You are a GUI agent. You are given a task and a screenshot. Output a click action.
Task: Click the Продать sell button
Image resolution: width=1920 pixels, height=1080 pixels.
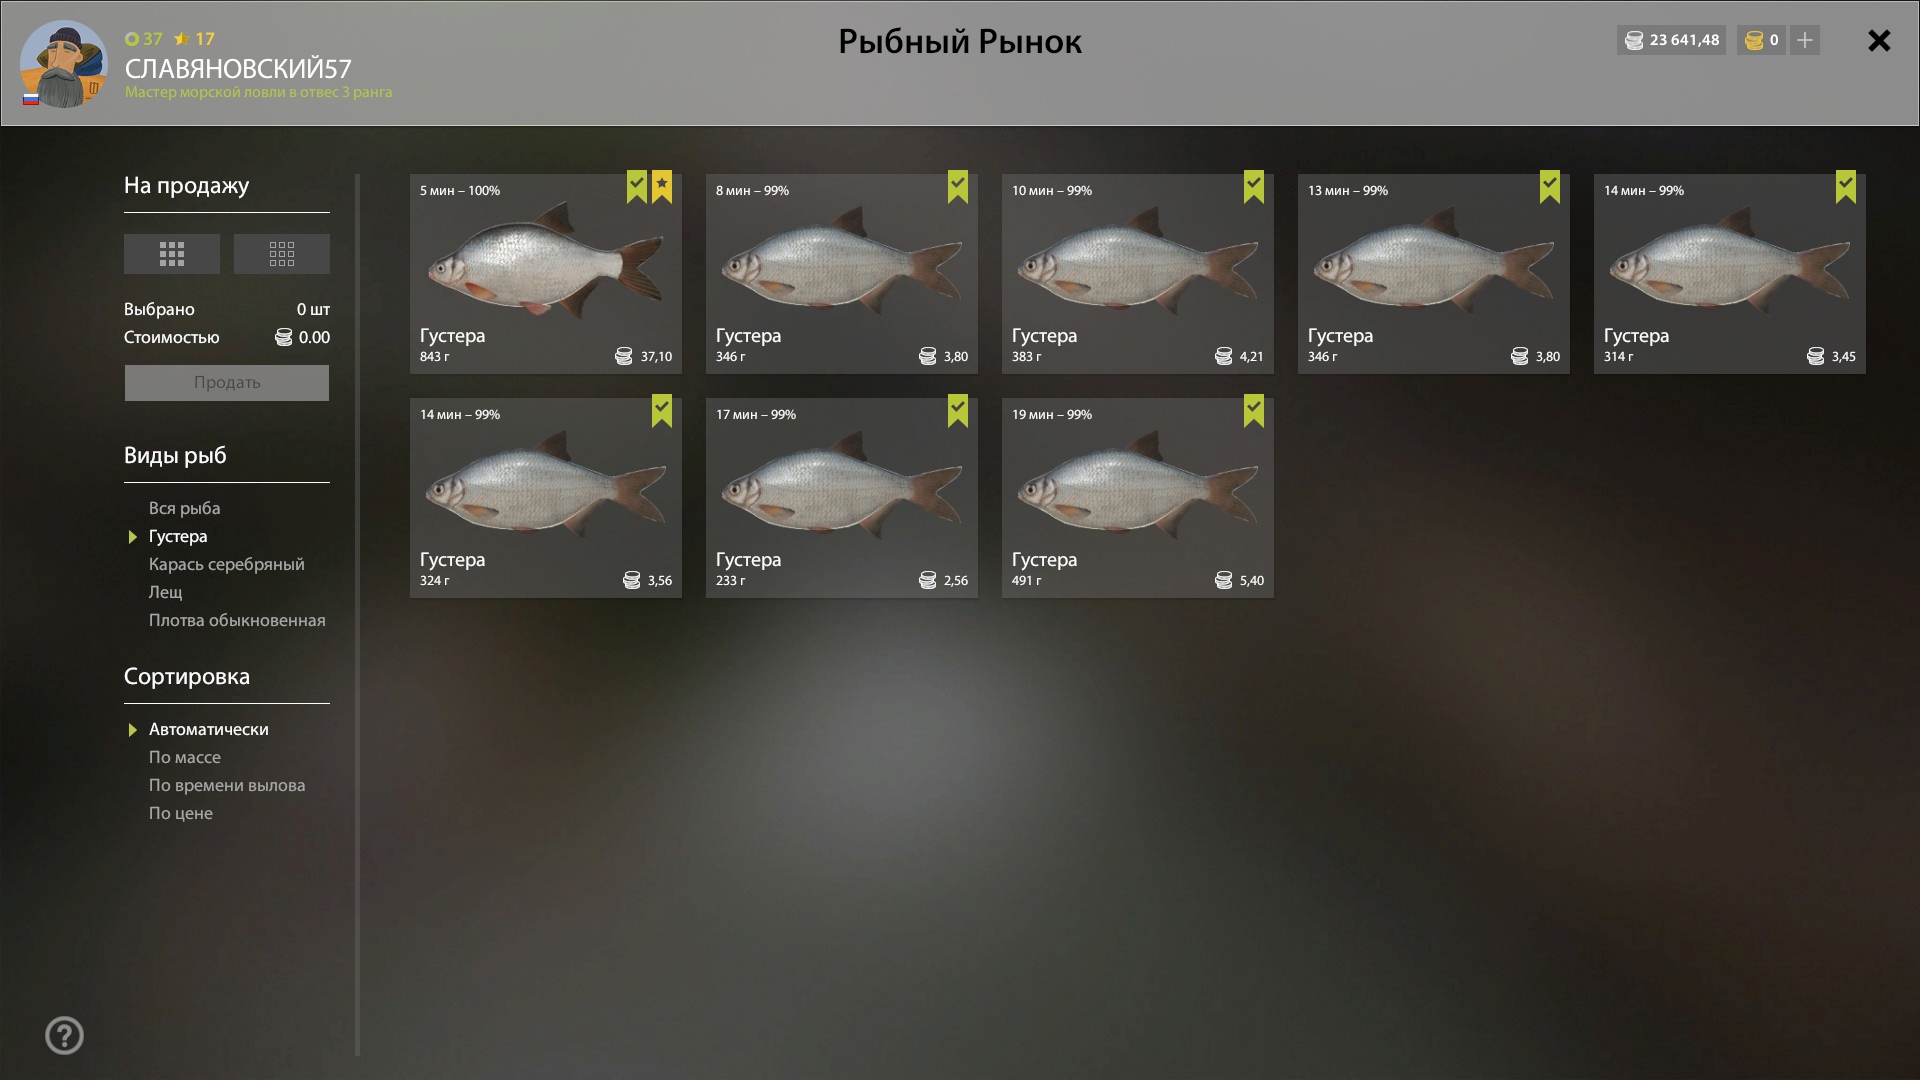point(227,383)
